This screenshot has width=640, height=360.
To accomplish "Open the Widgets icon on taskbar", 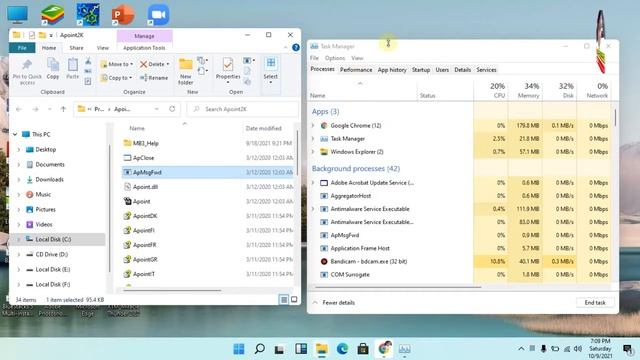I will [301, 349].
